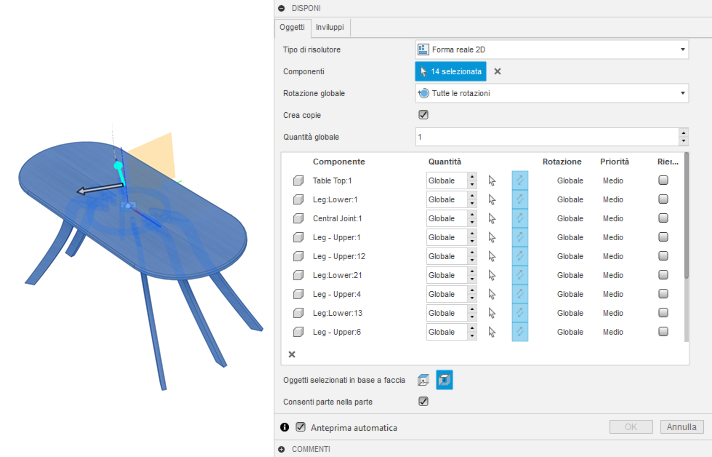Click the select cursor icon for Leg:Lower:1

[492, 200]
